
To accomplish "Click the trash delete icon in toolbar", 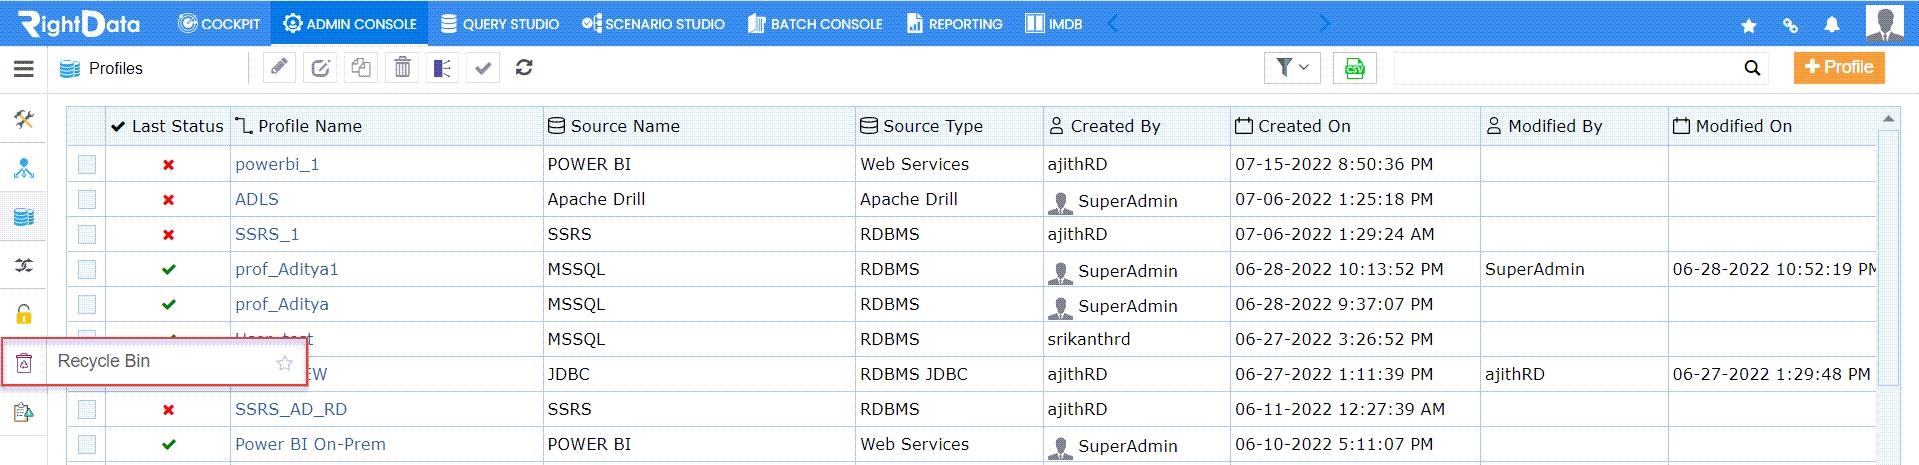I will click(402, 68).
